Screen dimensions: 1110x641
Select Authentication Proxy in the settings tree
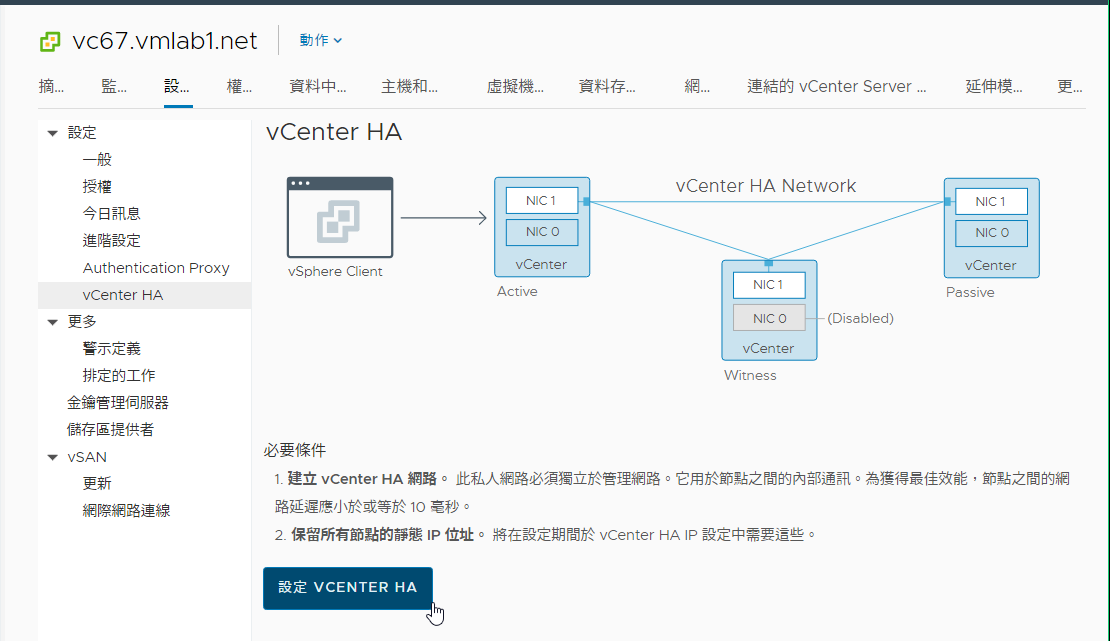coord(156,268)
